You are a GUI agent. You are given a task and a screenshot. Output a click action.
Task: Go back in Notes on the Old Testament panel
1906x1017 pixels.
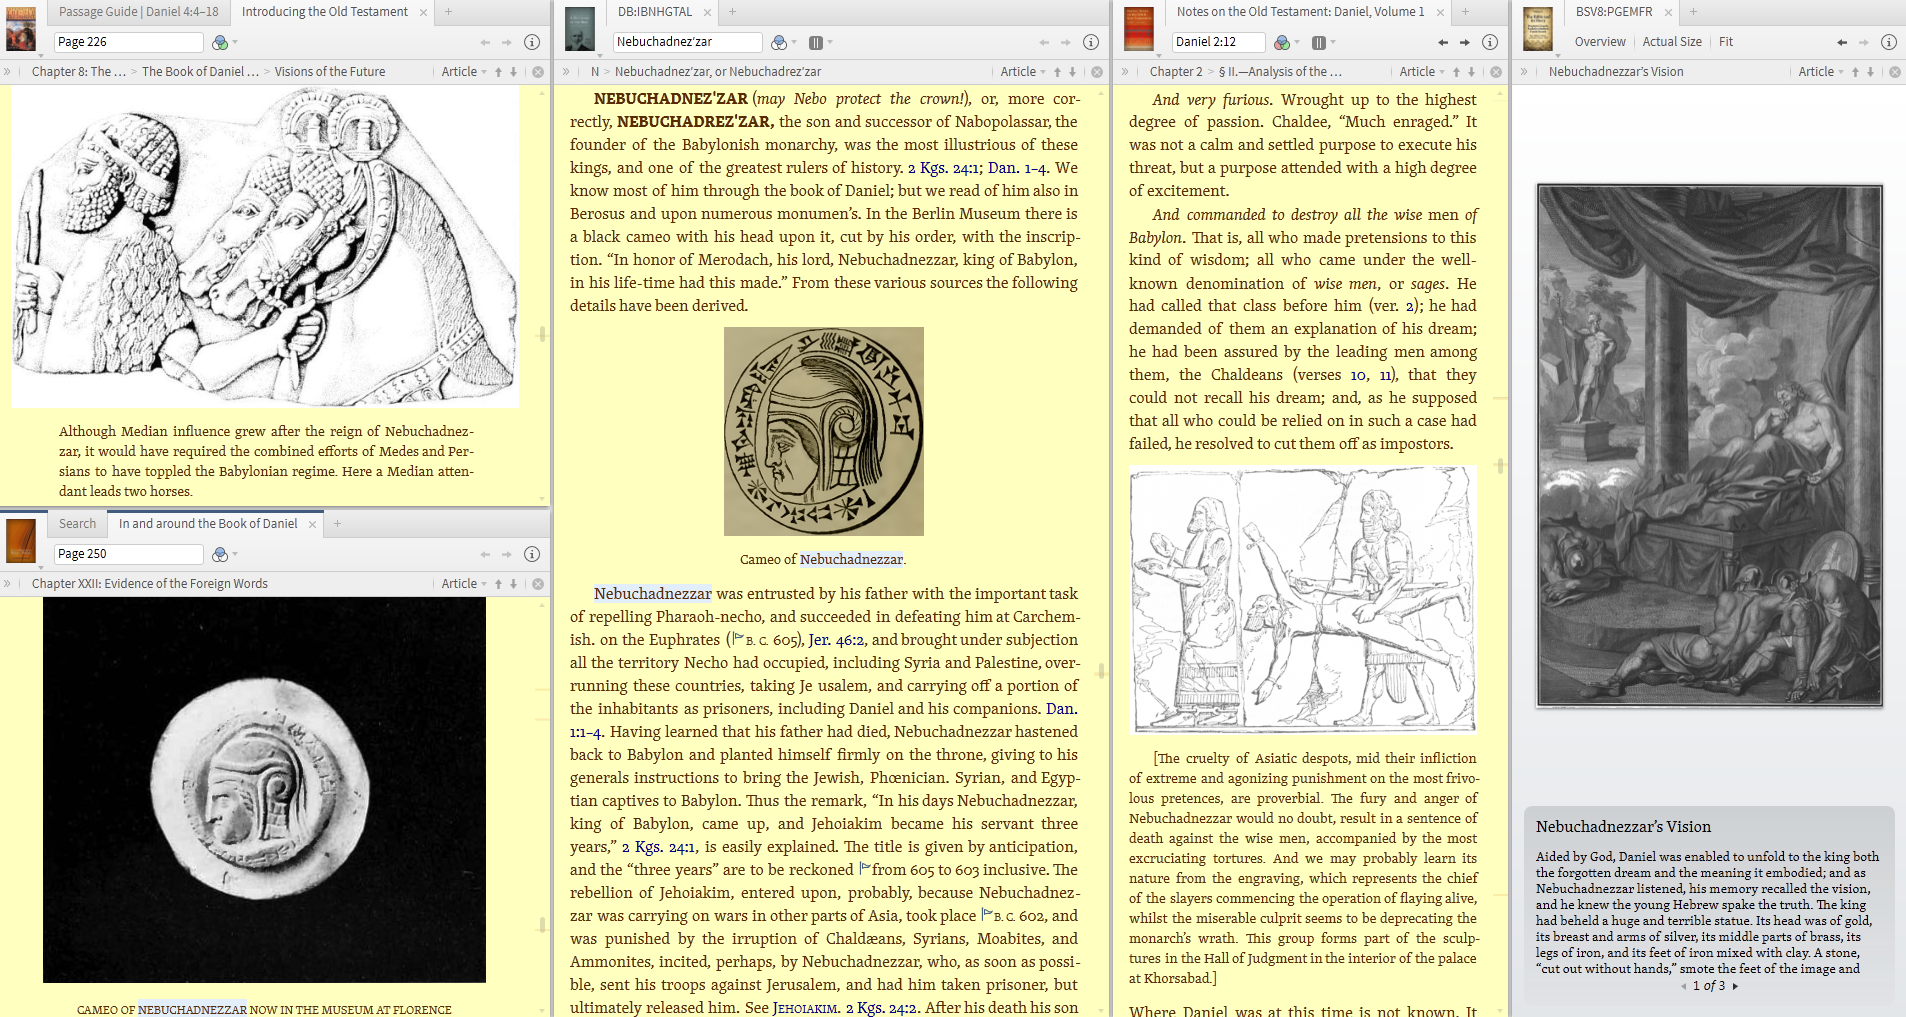(x=1443, y=42)
